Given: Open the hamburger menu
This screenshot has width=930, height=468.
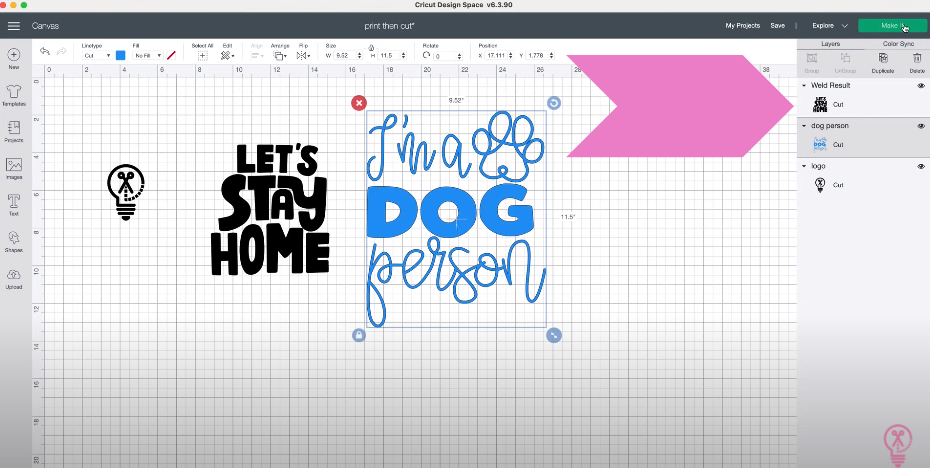Looking at the screenshot, I should (x=14, y=26).
